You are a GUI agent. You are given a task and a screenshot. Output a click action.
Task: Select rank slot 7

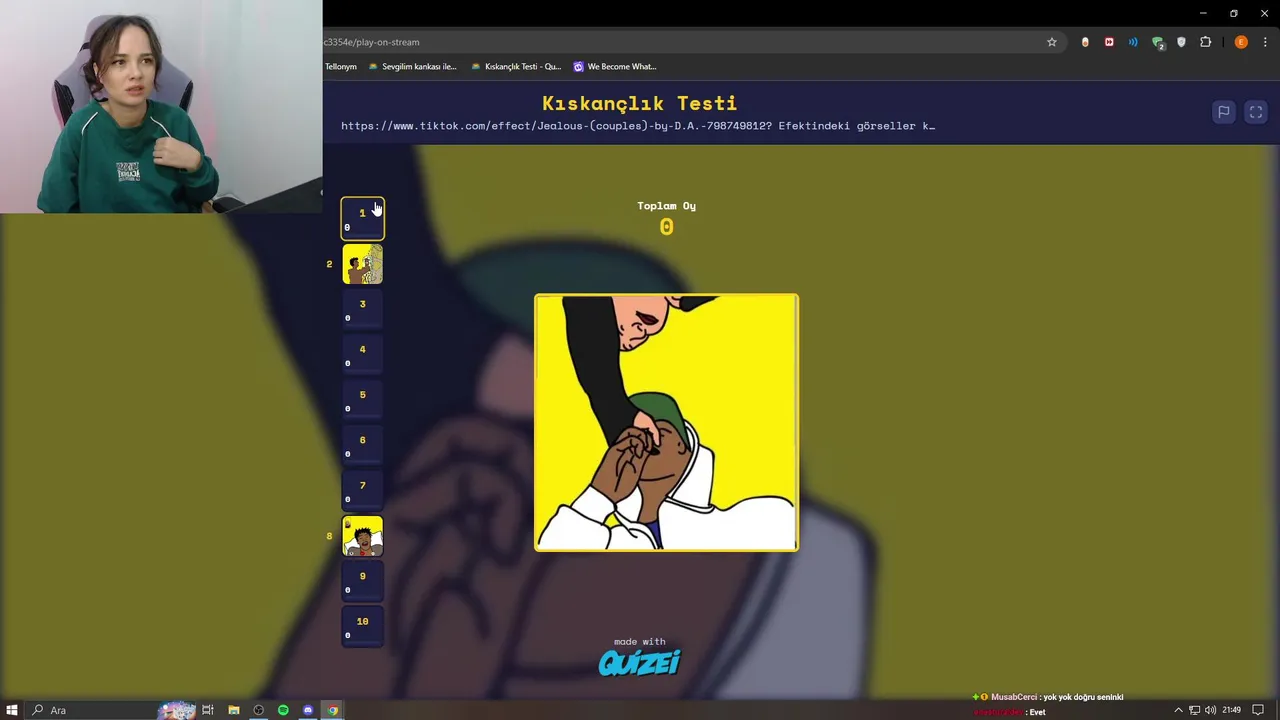click(362, 491)
